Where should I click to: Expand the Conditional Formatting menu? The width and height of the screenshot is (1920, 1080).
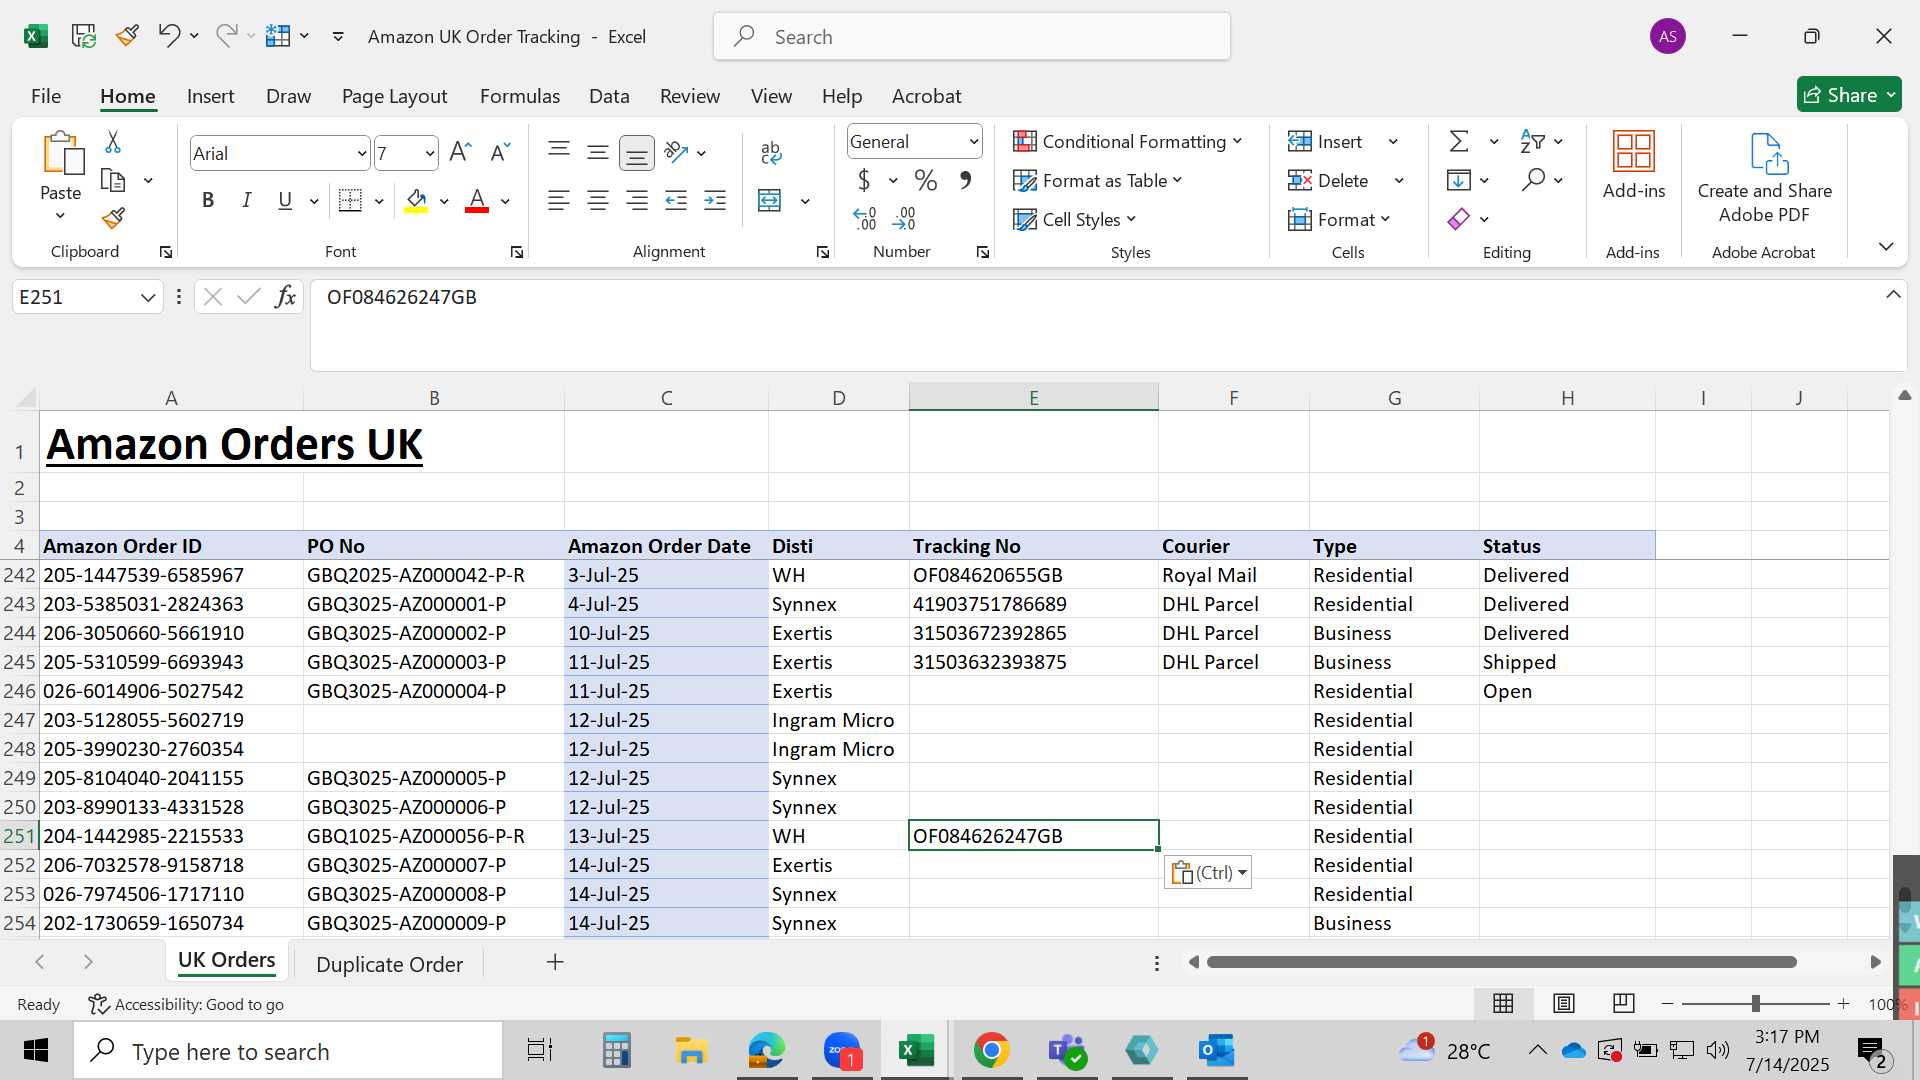pos(1127,141)
